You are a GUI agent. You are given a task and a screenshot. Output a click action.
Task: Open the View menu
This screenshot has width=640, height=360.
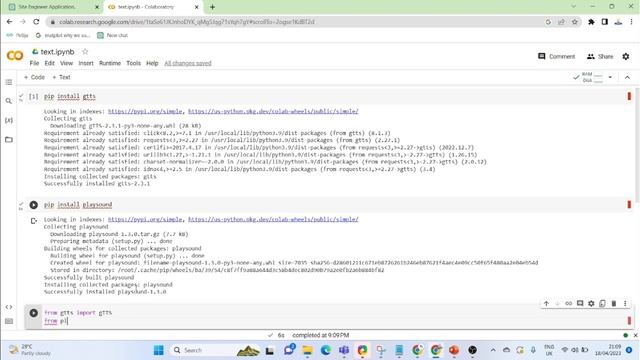tap(66, 63)
